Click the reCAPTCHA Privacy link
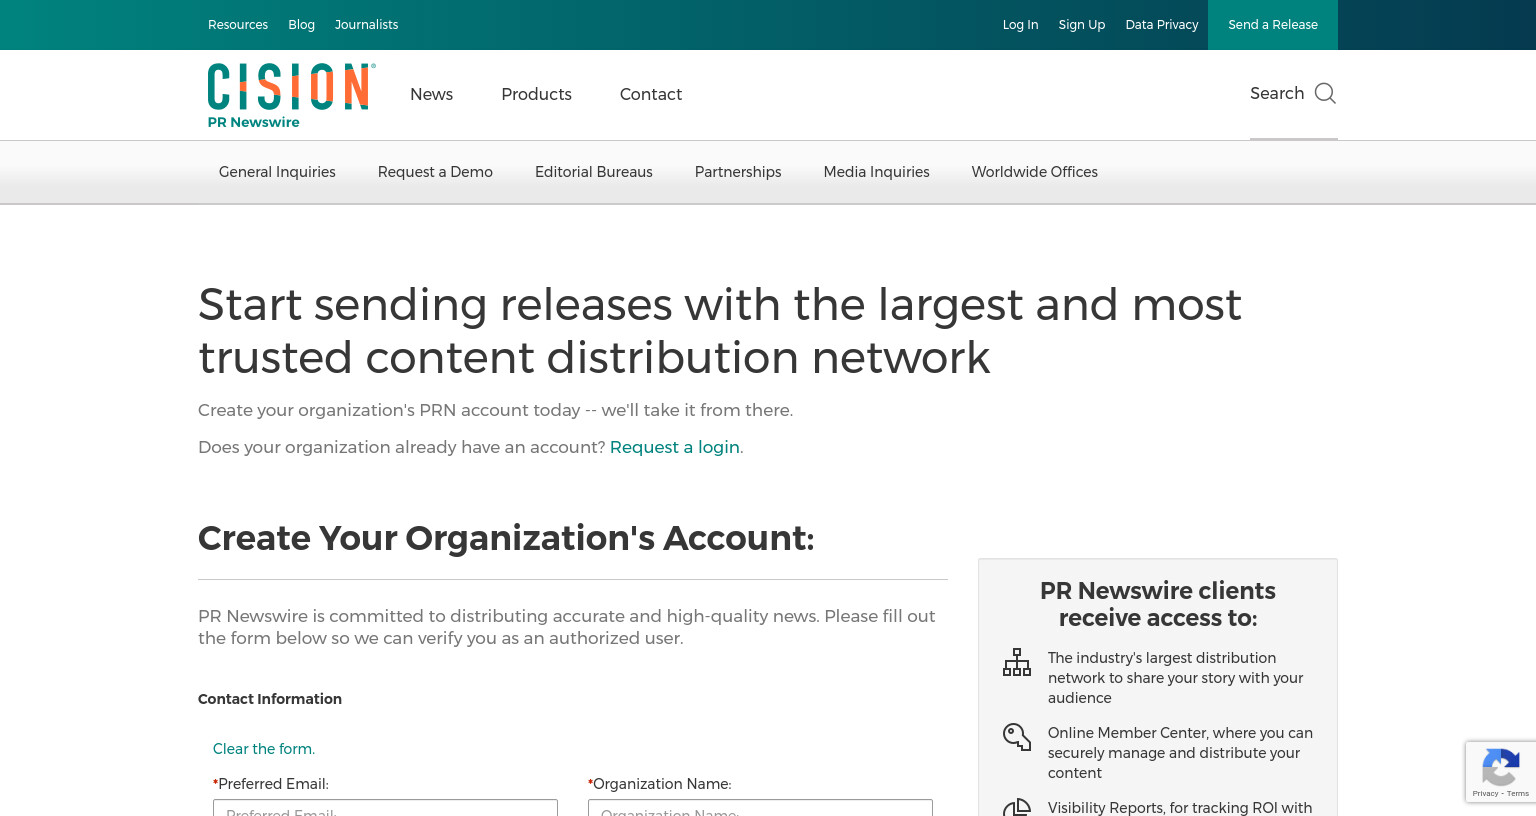 pos(1485,794)
